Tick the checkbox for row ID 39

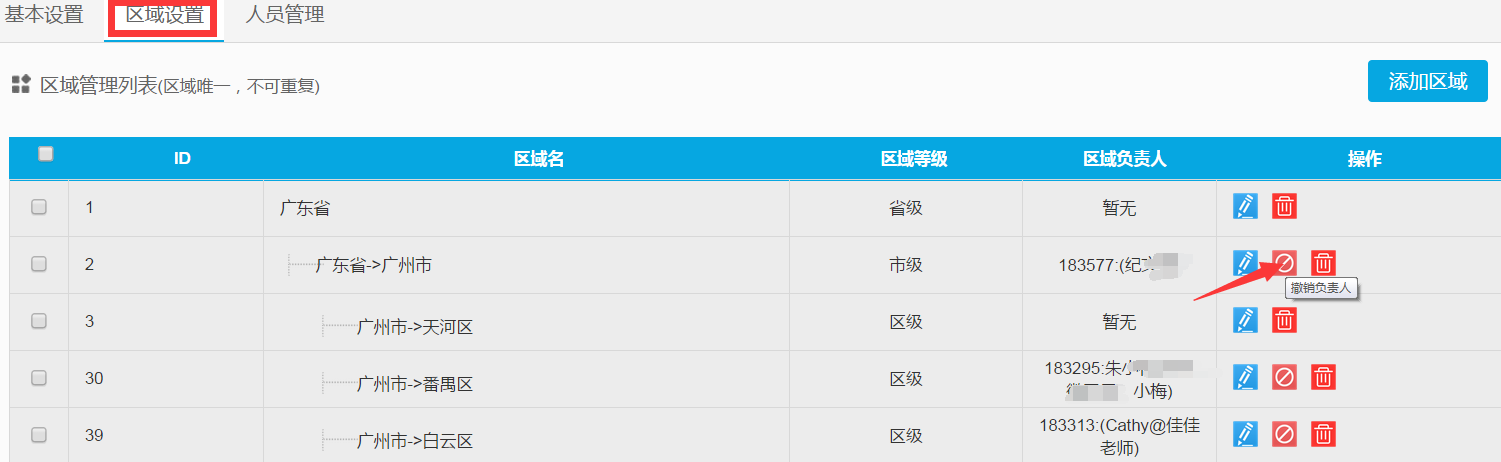click(x=39, y=435)
